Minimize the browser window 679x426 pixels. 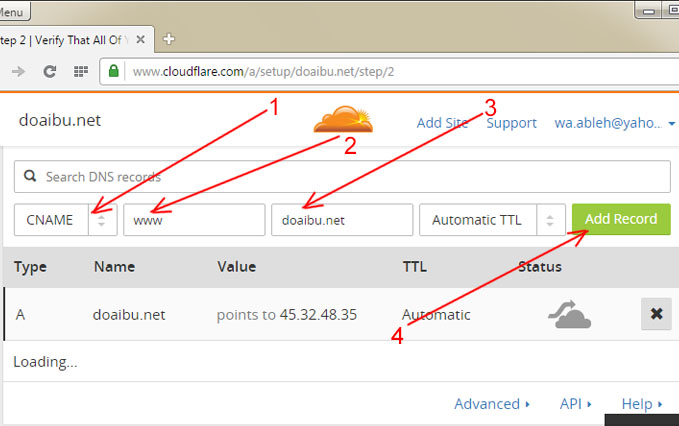pos(648,11)
